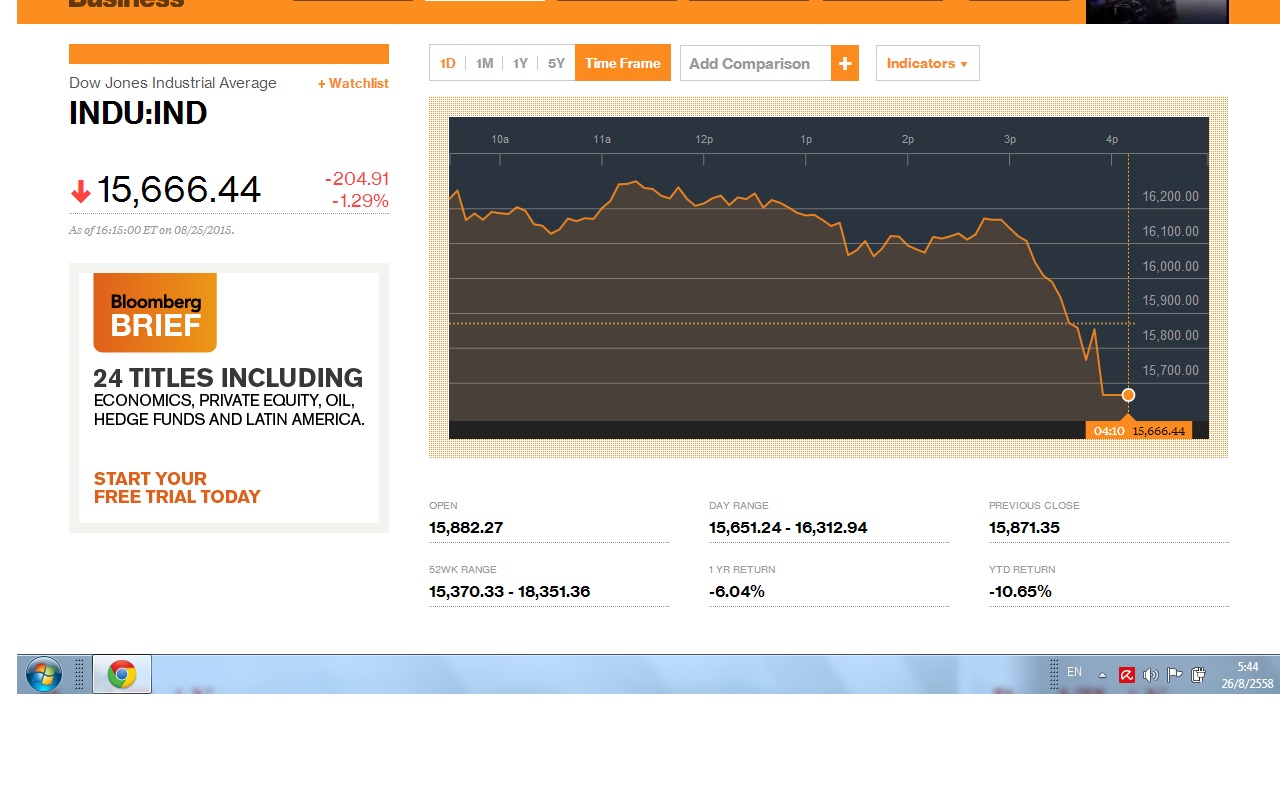Click the Bloomberg Brief logo

point(155,313)
